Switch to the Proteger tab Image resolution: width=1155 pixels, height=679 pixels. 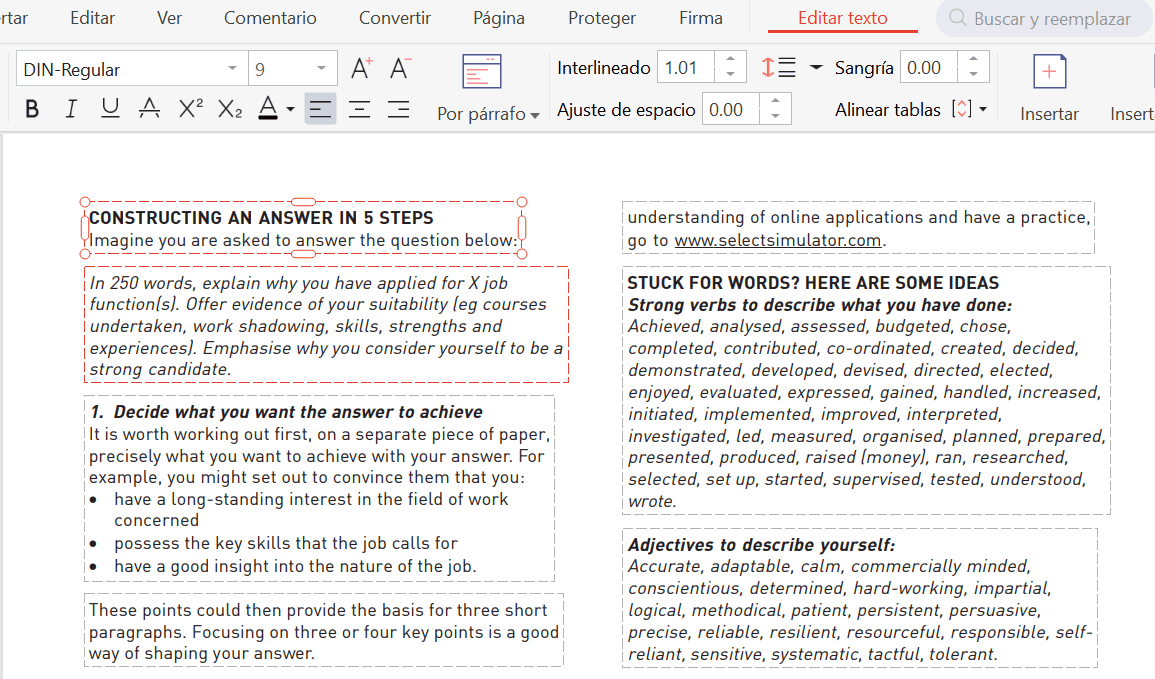[x=602, y=18]
